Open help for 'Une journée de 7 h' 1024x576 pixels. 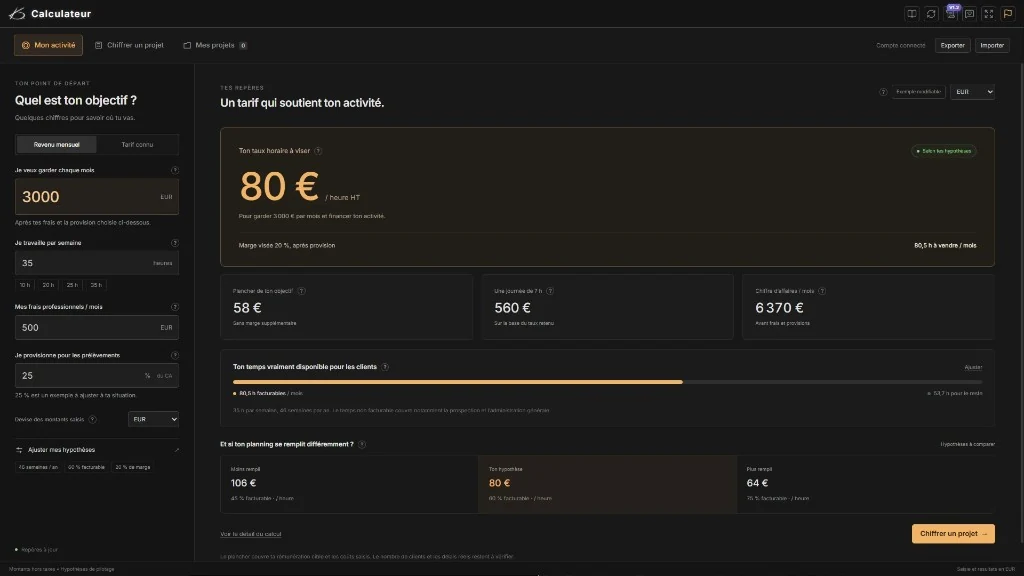550,291
